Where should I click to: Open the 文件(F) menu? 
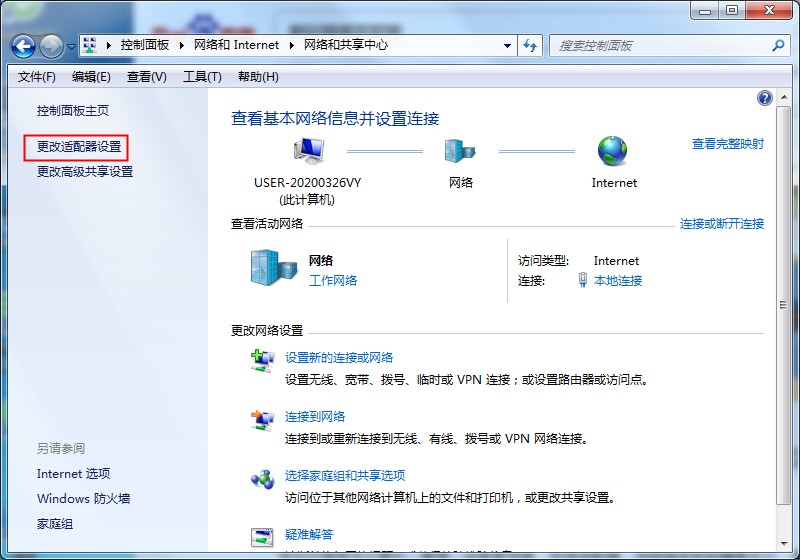(37, 77)
